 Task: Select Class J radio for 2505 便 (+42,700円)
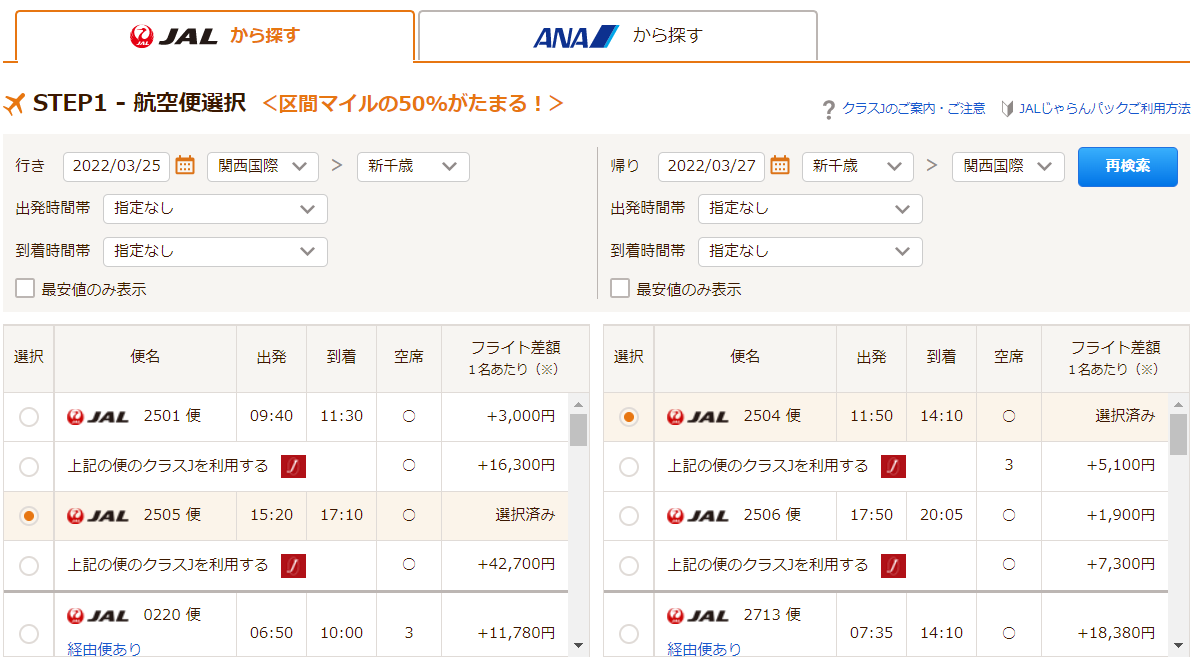[29, 565]
